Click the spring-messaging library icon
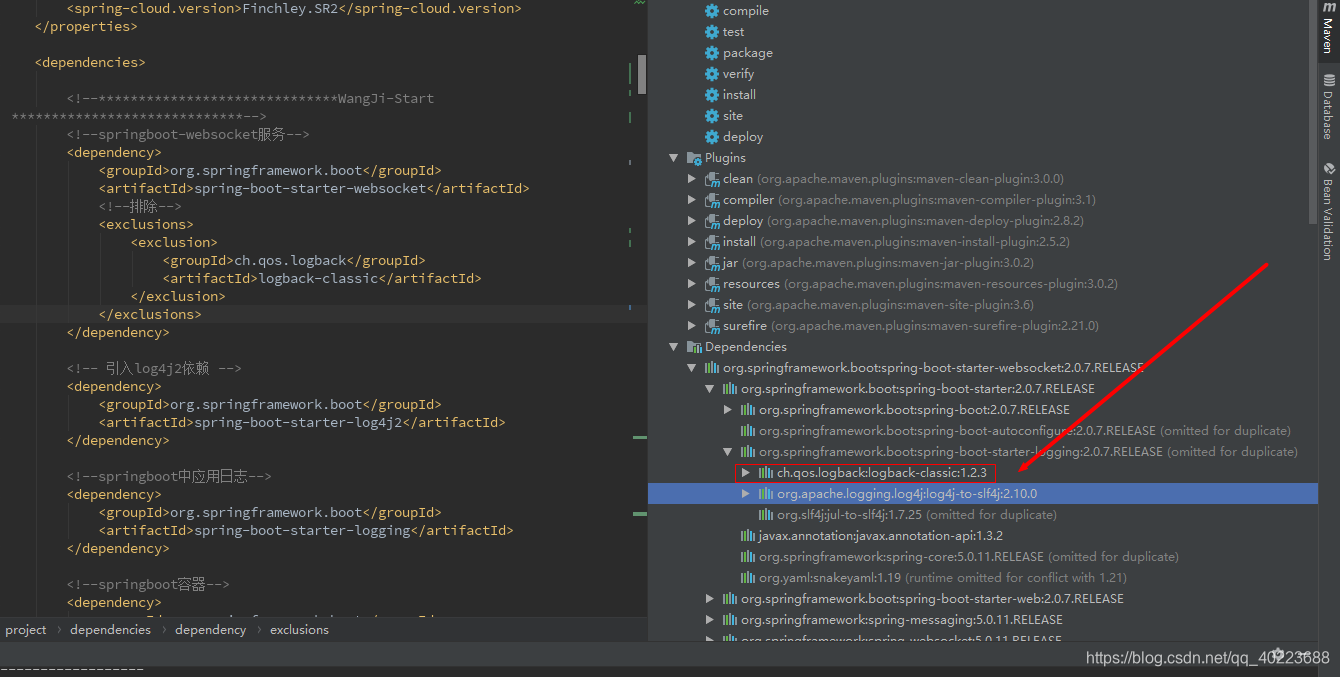Viewport: 1340px width, 677px height. point(730,620)
